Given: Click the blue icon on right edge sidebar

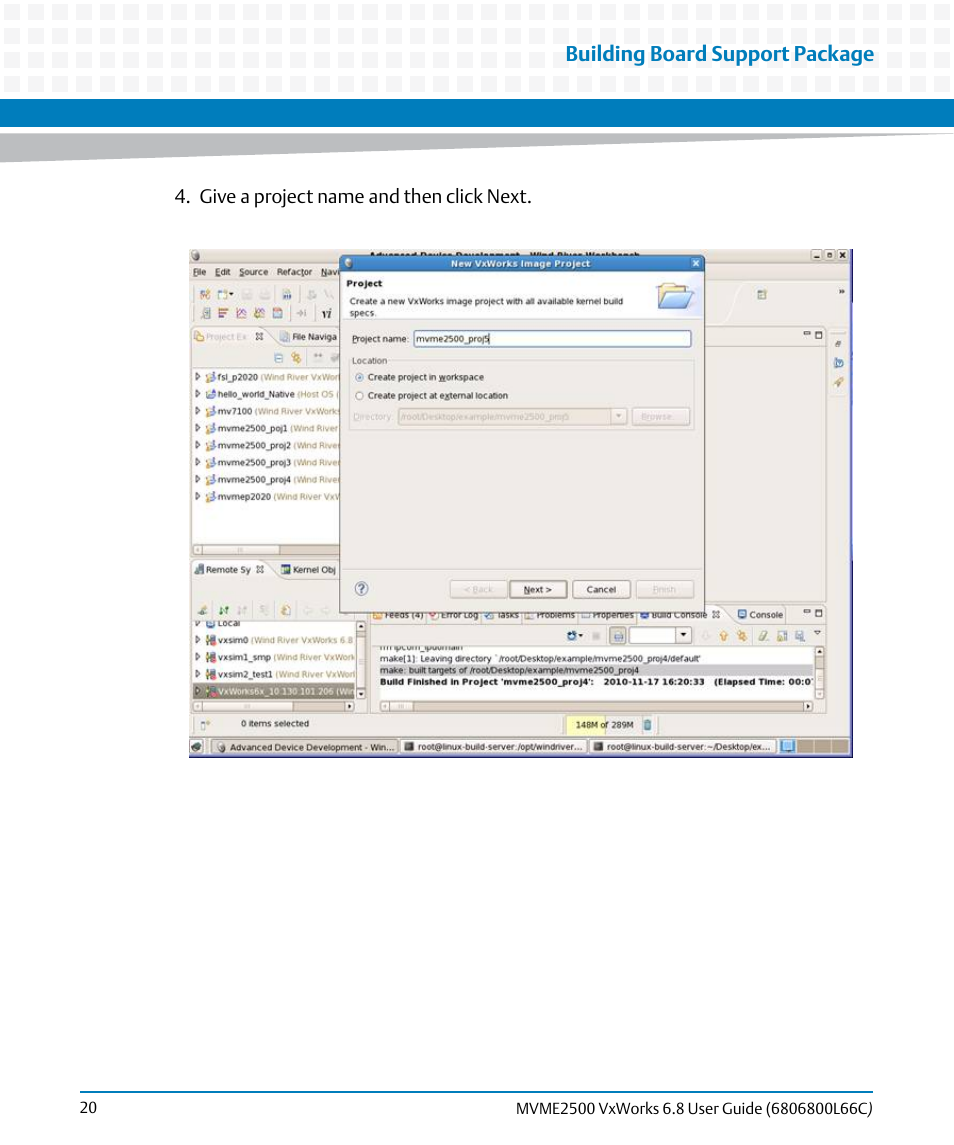Looking at the screenshot, I should tap(839, 363).
